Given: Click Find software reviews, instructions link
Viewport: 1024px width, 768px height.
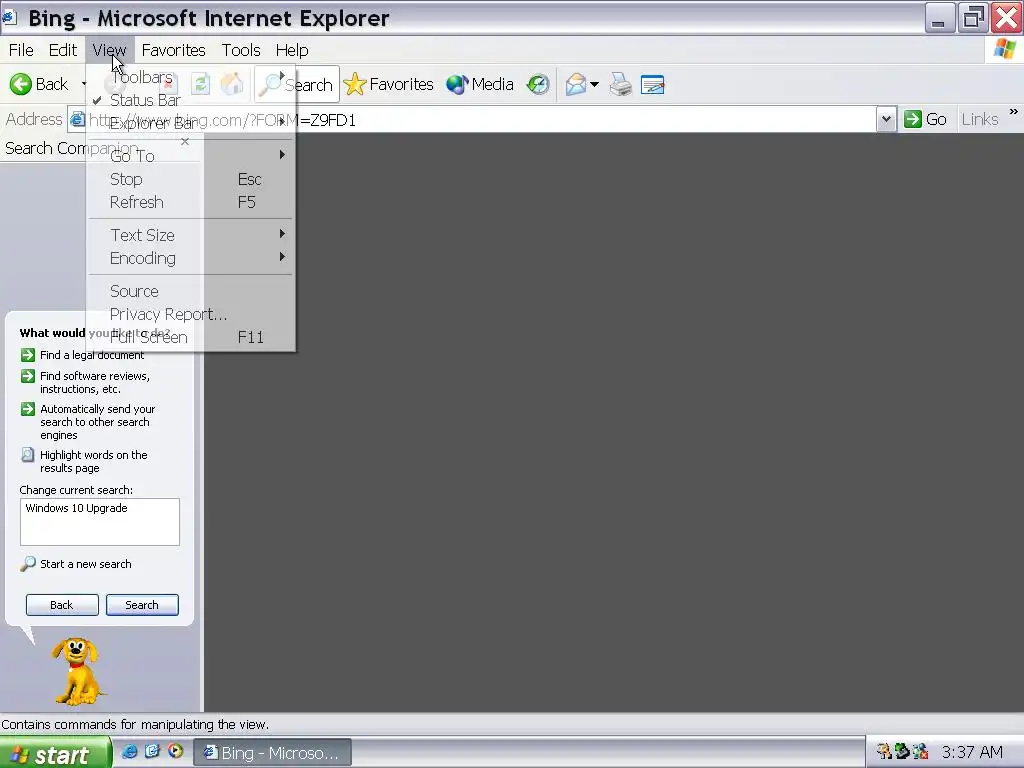Looking at the screenshot, I should [95, 382].
